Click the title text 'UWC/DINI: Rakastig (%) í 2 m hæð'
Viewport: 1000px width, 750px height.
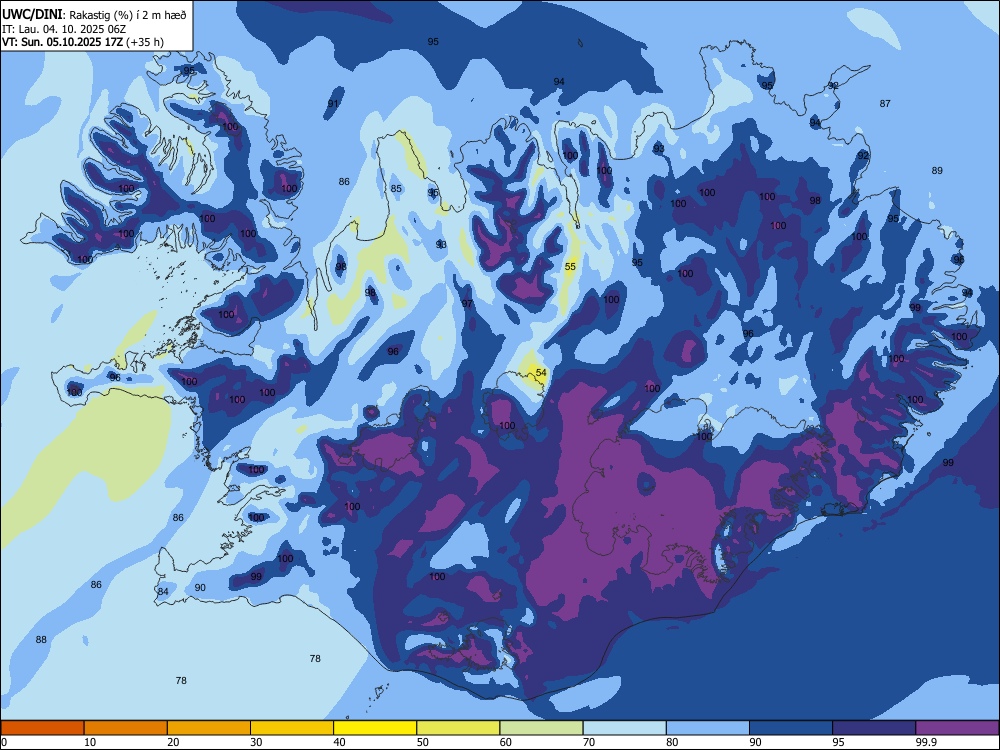point(94,15)
